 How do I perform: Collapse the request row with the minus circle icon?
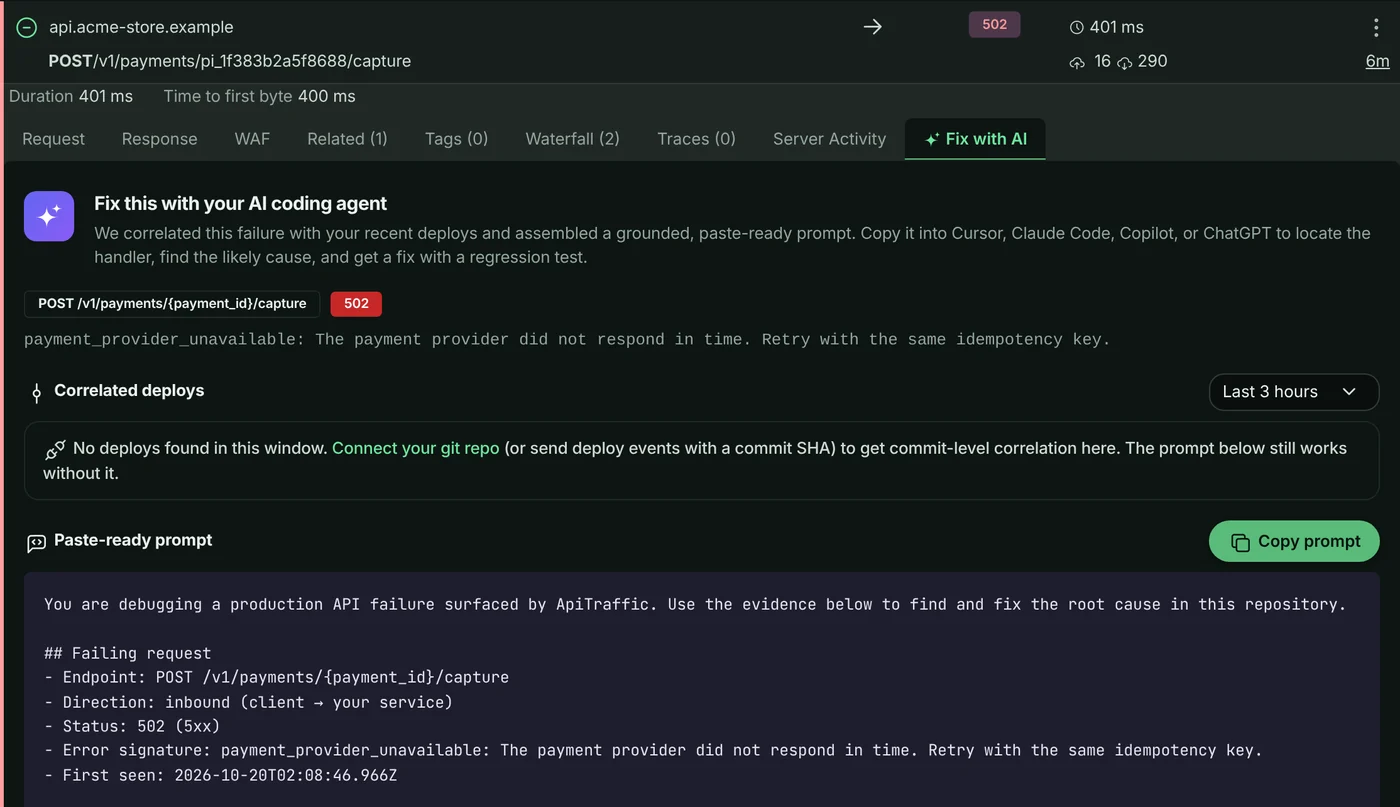click(x=27, y=27)
